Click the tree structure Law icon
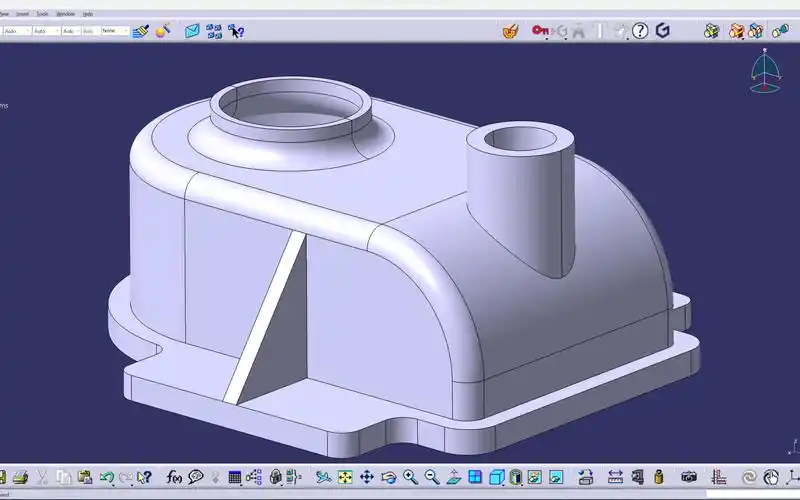 254,477
